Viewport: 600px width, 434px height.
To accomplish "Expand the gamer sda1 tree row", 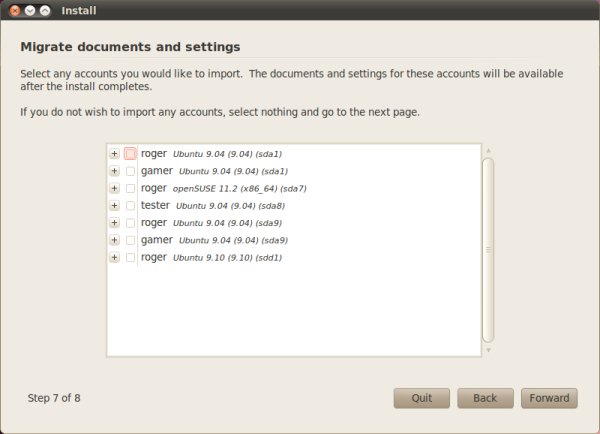I will coord(114,171).
